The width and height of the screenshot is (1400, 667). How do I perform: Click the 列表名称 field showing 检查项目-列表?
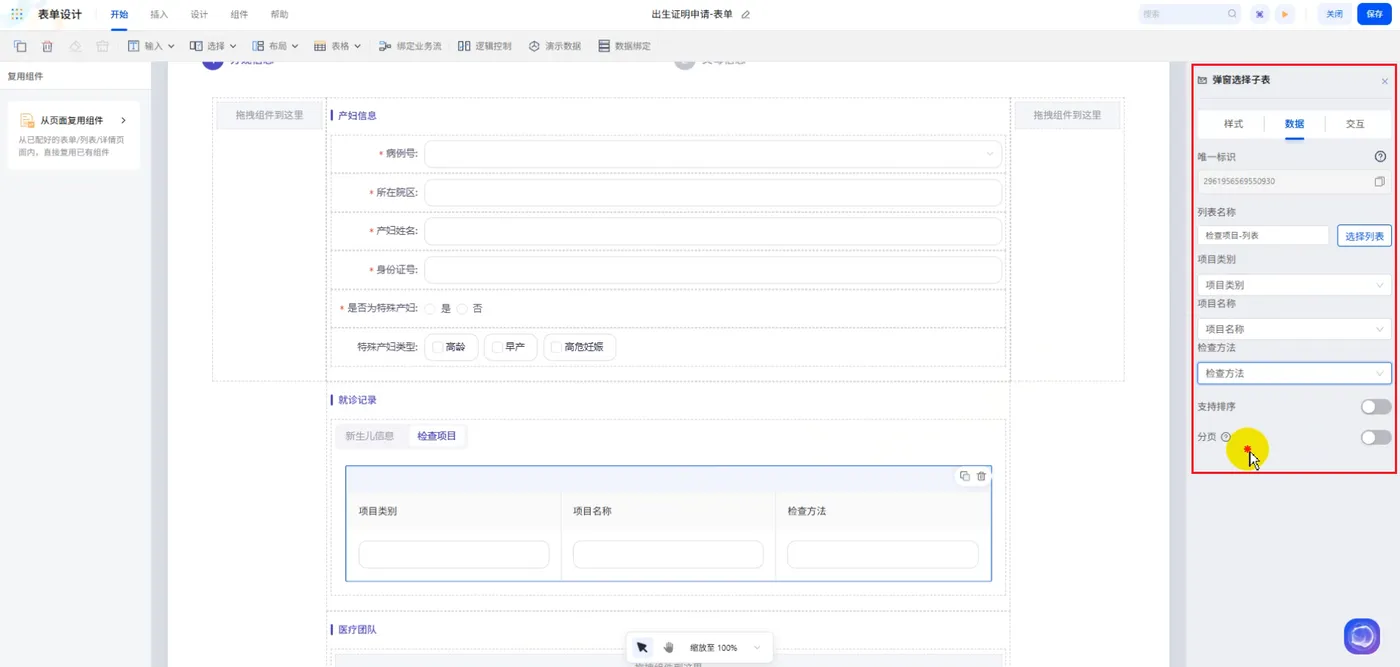coord(1263,236)
